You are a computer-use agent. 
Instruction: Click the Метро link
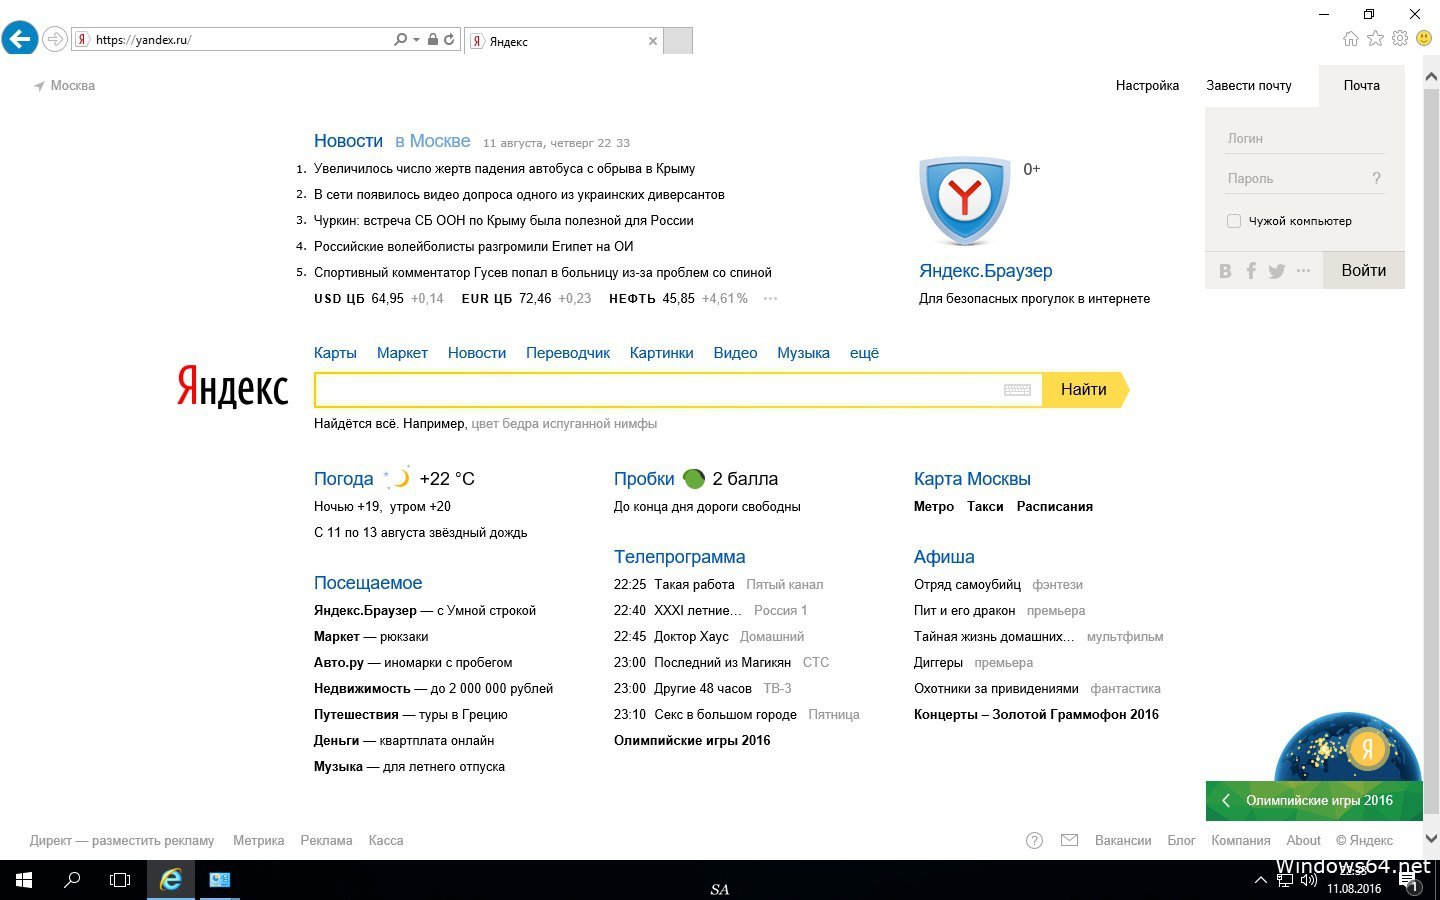click(x=934, y=507)
